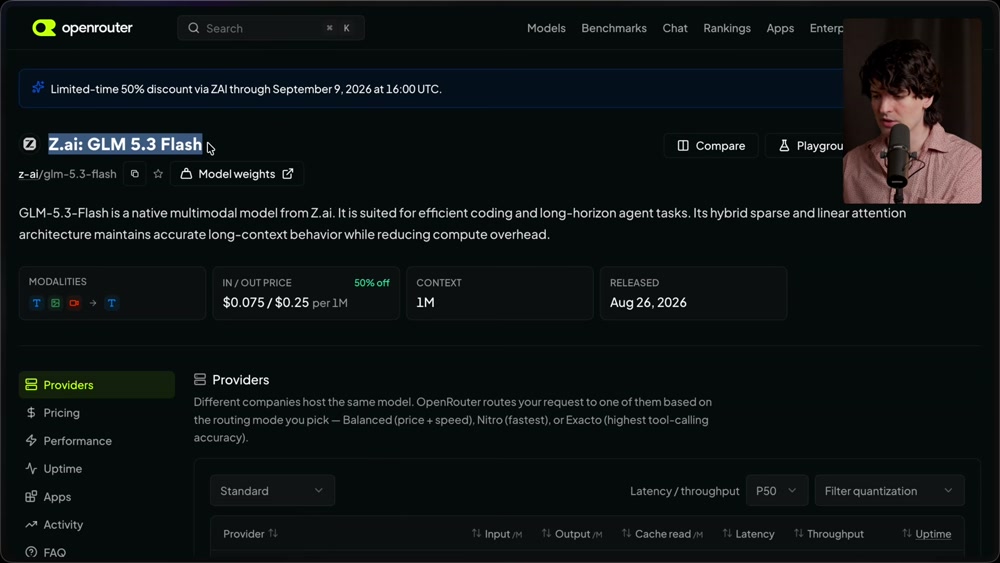Click the Z.ai: GLM 5.3 Flash title
Image resolution: width=1000 pixels, height=563 pixels.
tap(125, 144)
